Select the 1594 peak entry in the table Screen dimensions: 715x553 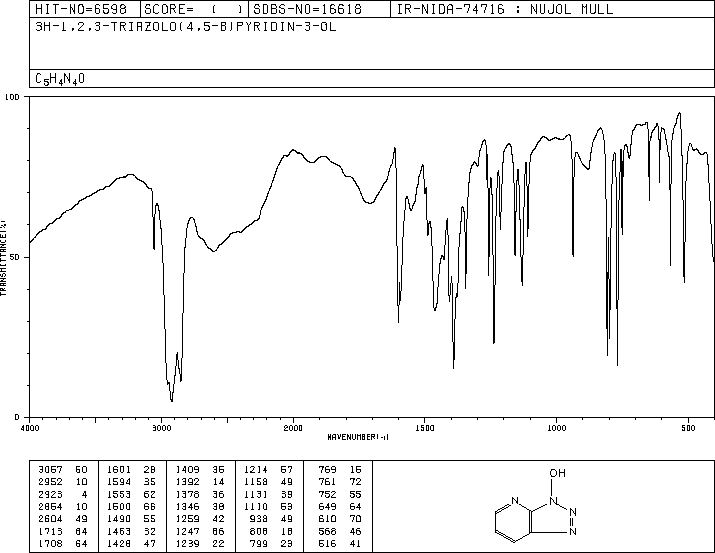point(131,482)
